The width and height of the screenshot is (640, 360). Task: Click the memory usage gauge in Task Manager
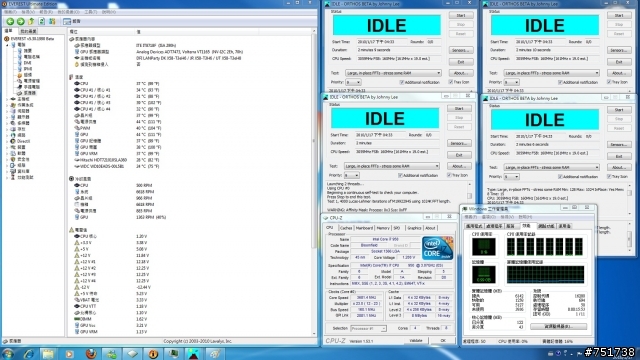pyautogui.click(x=484, y=274)
